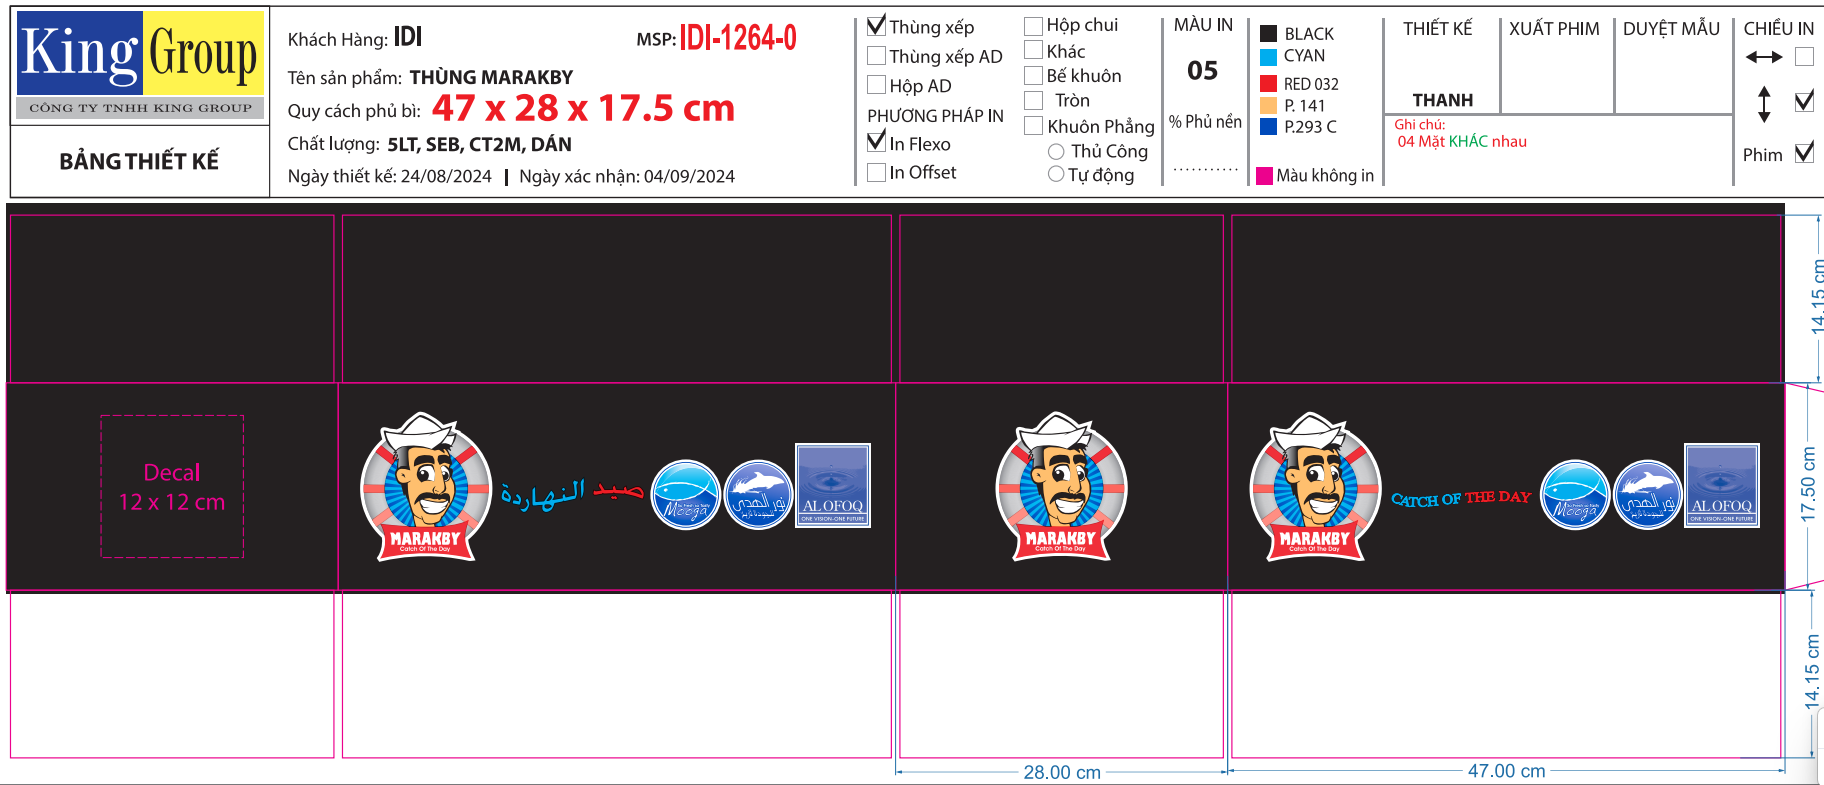Select the Marakby logo next to Catch of the Day
The width and height of the screenshot is (1824, 785).
pos(1315,487)
